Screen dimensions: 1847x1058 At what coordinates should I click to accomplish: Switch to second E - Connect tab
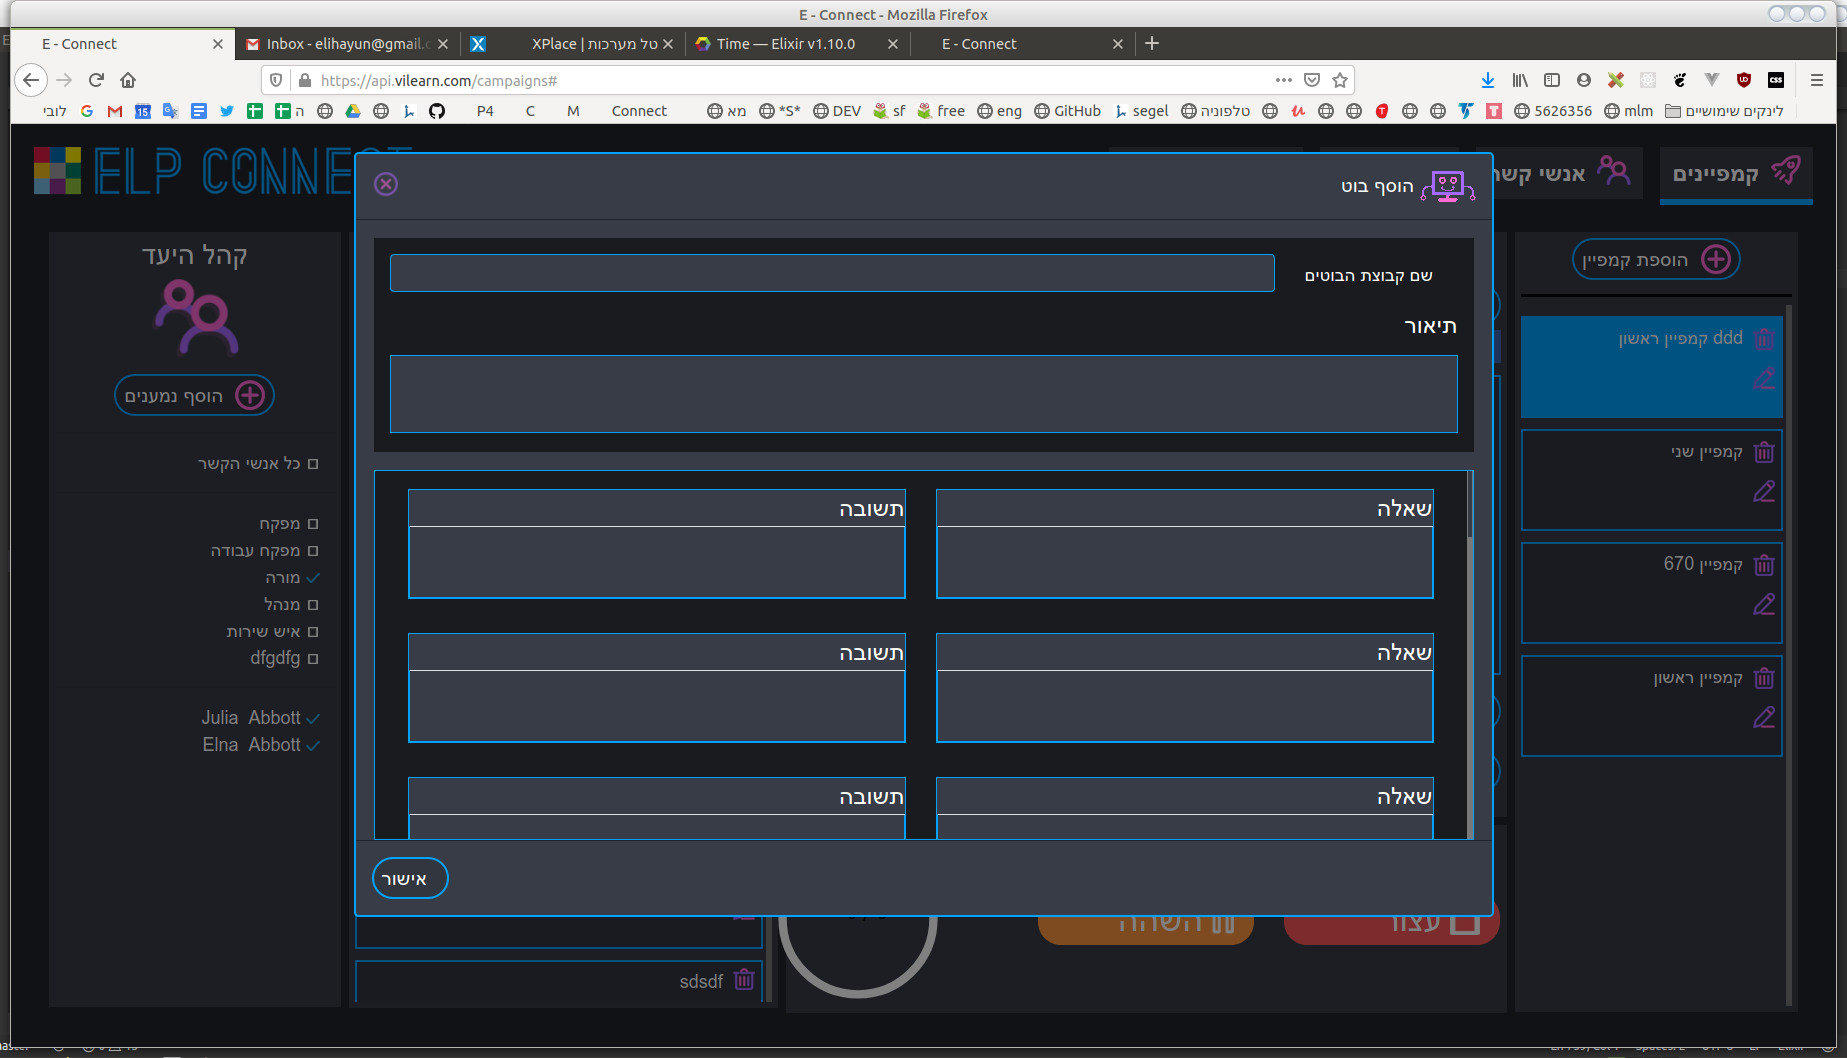(x=1022, y=44)
